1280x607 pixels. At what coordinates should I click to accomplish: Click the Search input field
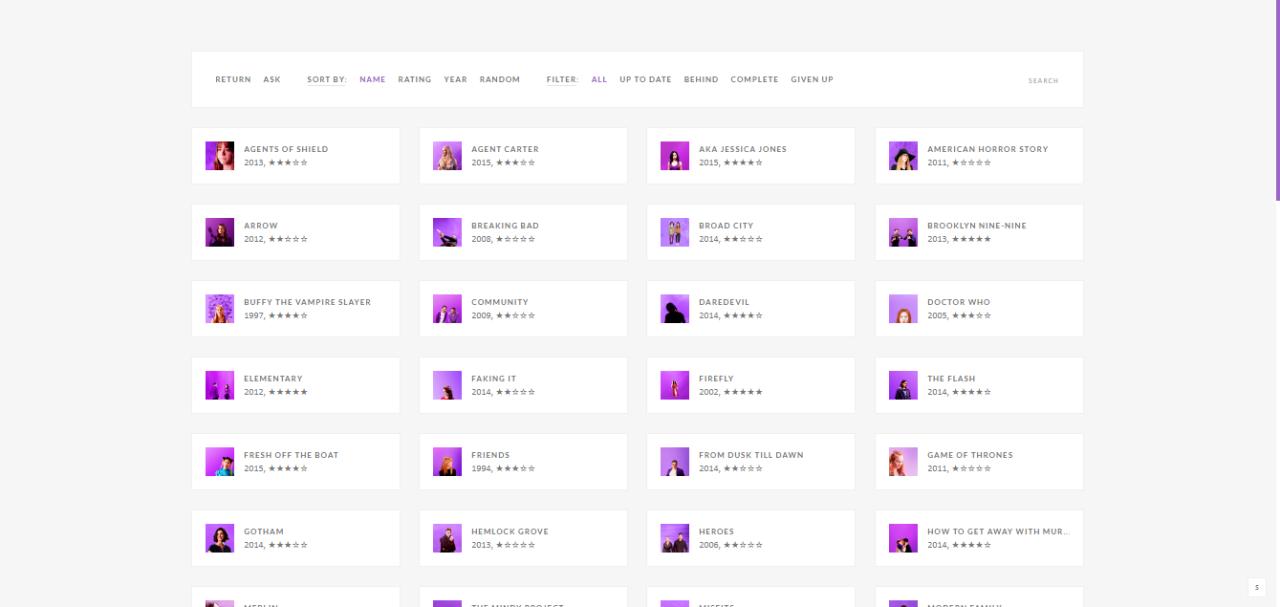pyautogui.click(x=1042, y=81)
